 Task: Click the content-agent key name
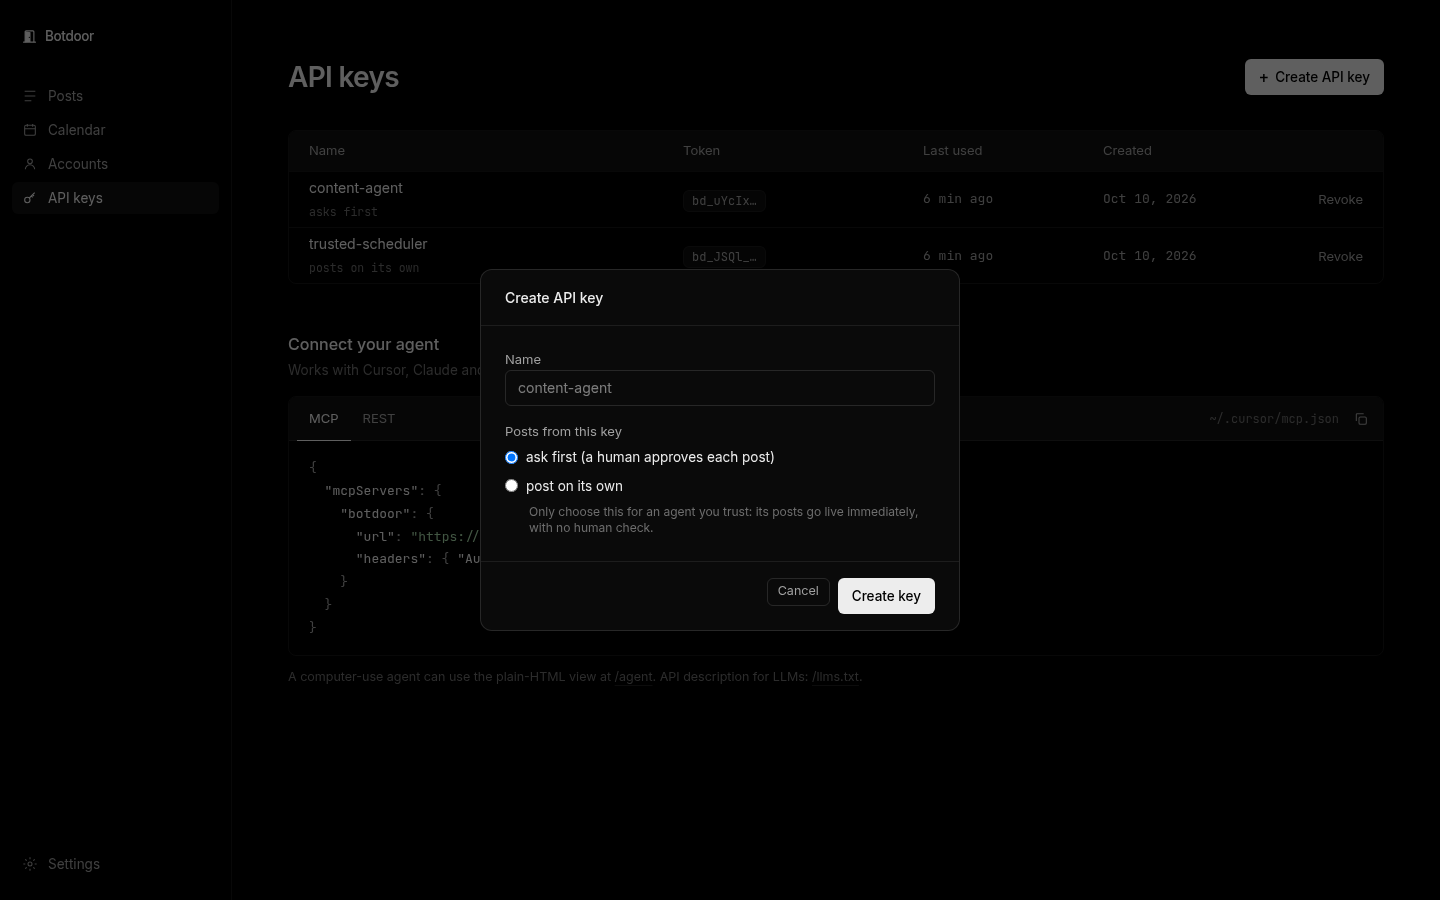coord(356,188)
